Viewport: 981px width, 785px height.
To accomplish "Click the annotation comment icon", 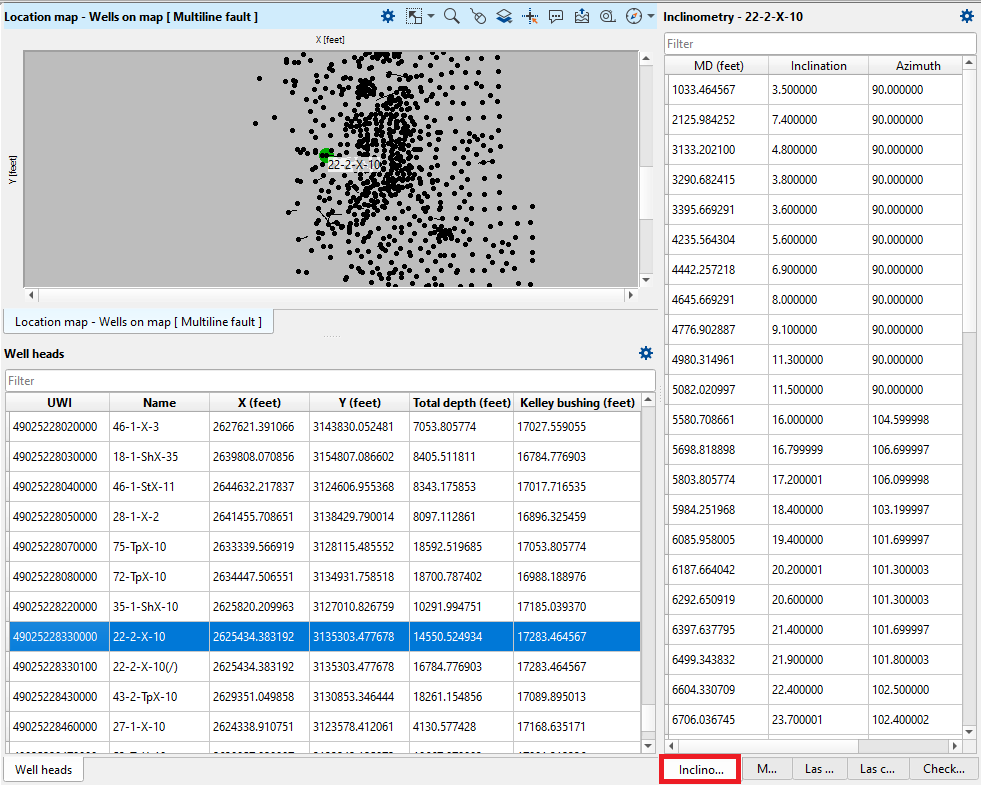I will [x=556, y=16].
